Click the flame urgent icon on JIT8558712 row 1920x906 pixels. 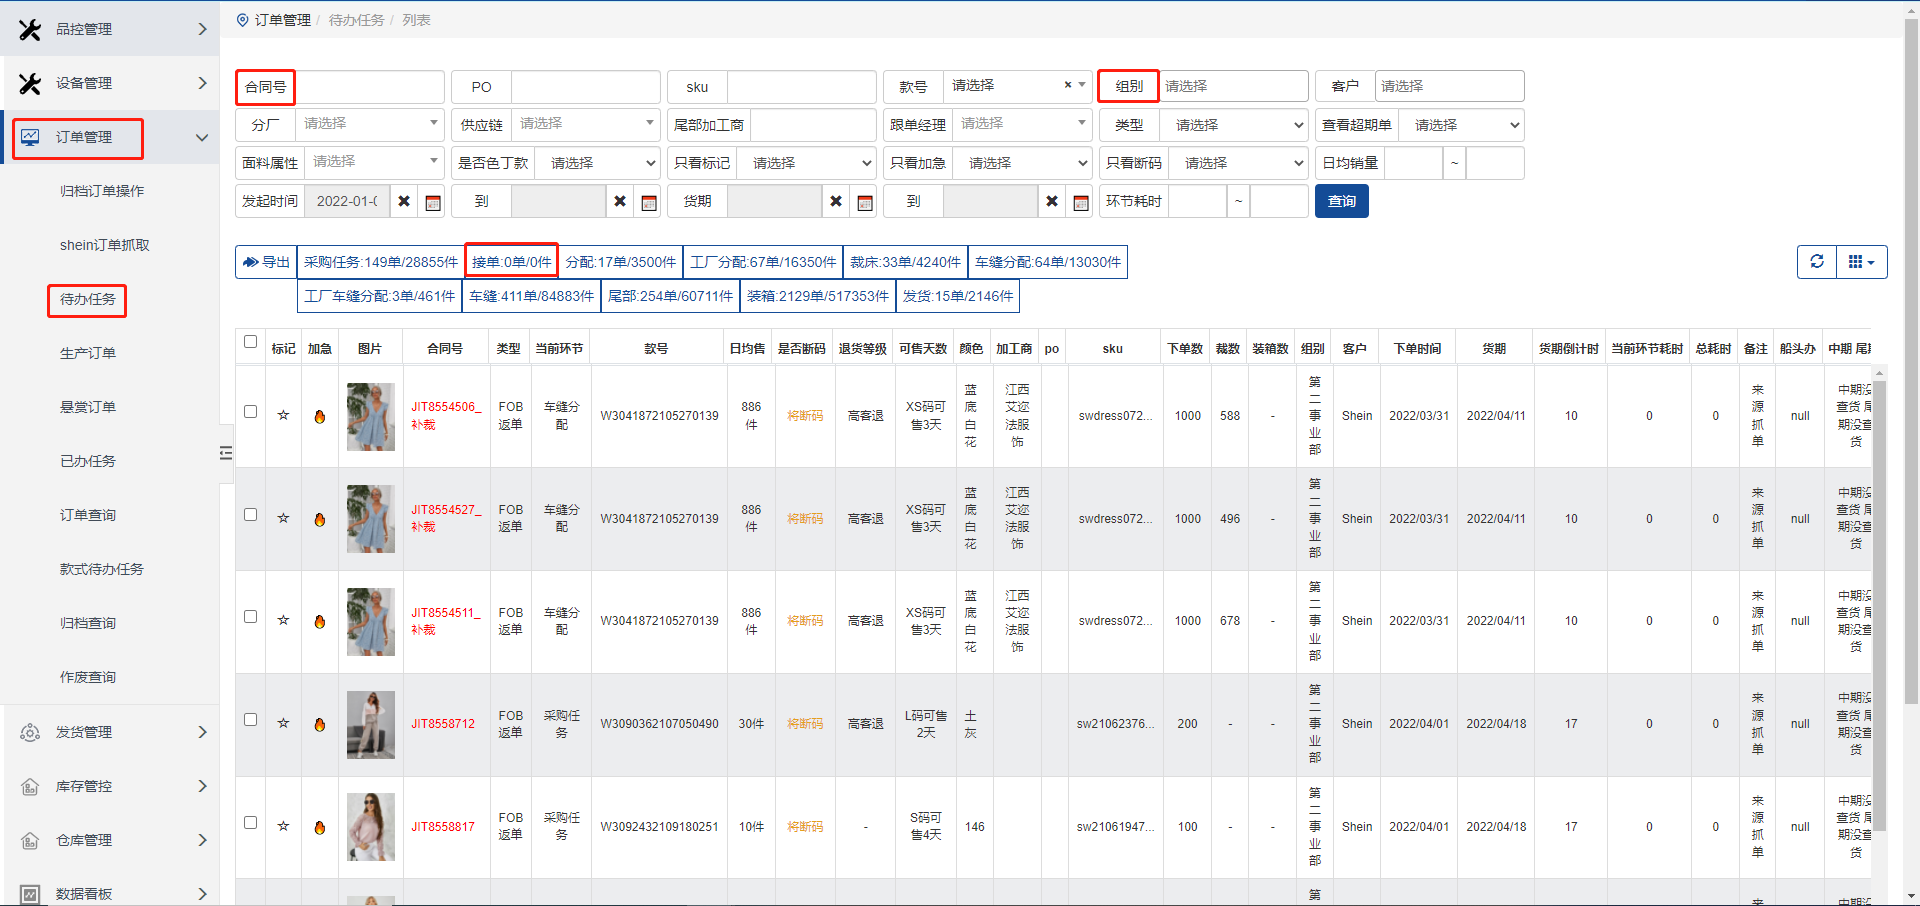(x=320, y=724)
